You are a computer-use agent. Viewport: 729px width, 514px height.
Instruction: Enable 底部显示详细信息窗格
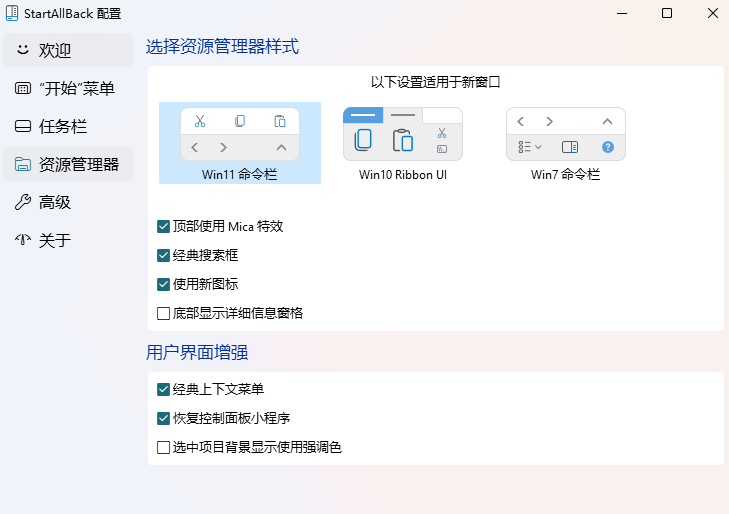(x=164, y=313)
